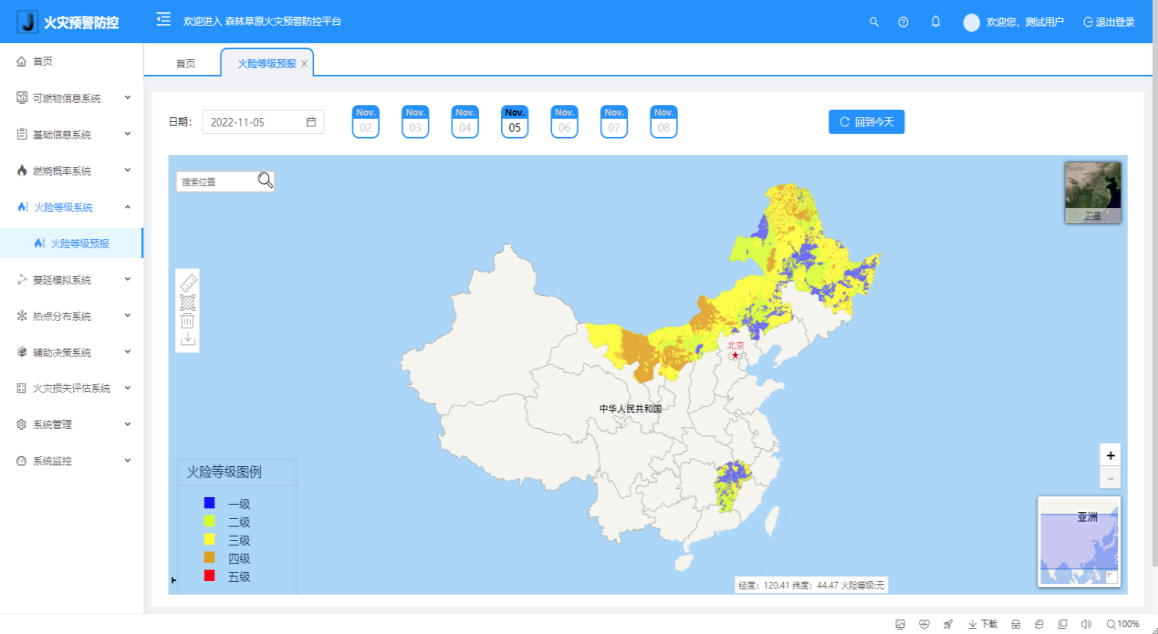Open the notification bell in header
Viewport: 1158px width, 634px height.
coord(936,21)
